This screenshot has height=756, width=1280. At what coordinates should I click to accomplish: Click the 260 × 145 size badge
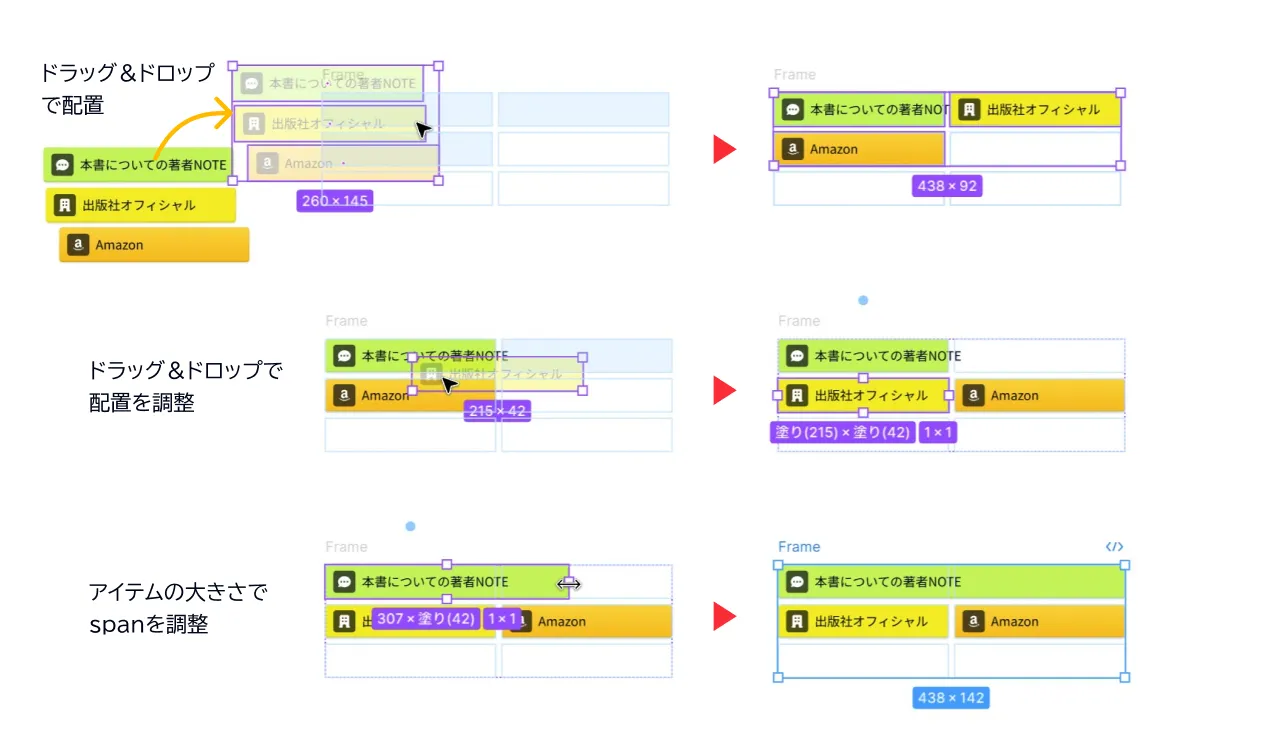coord(335,201)
